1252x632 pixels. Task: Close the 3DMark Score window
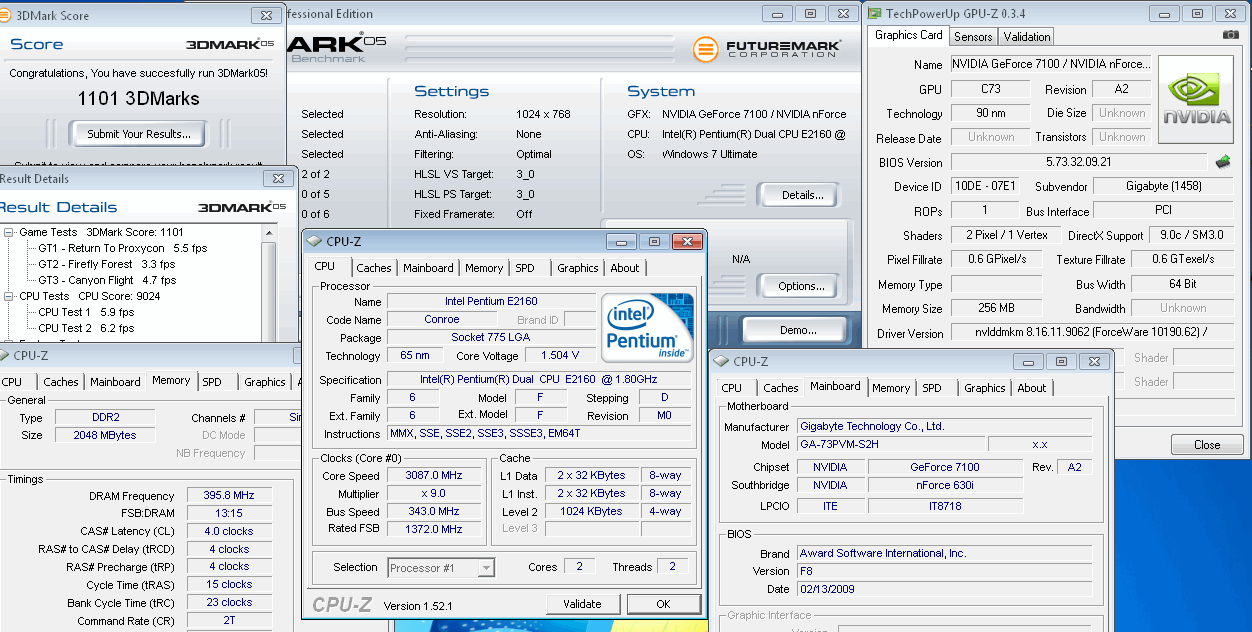[265, 15]
